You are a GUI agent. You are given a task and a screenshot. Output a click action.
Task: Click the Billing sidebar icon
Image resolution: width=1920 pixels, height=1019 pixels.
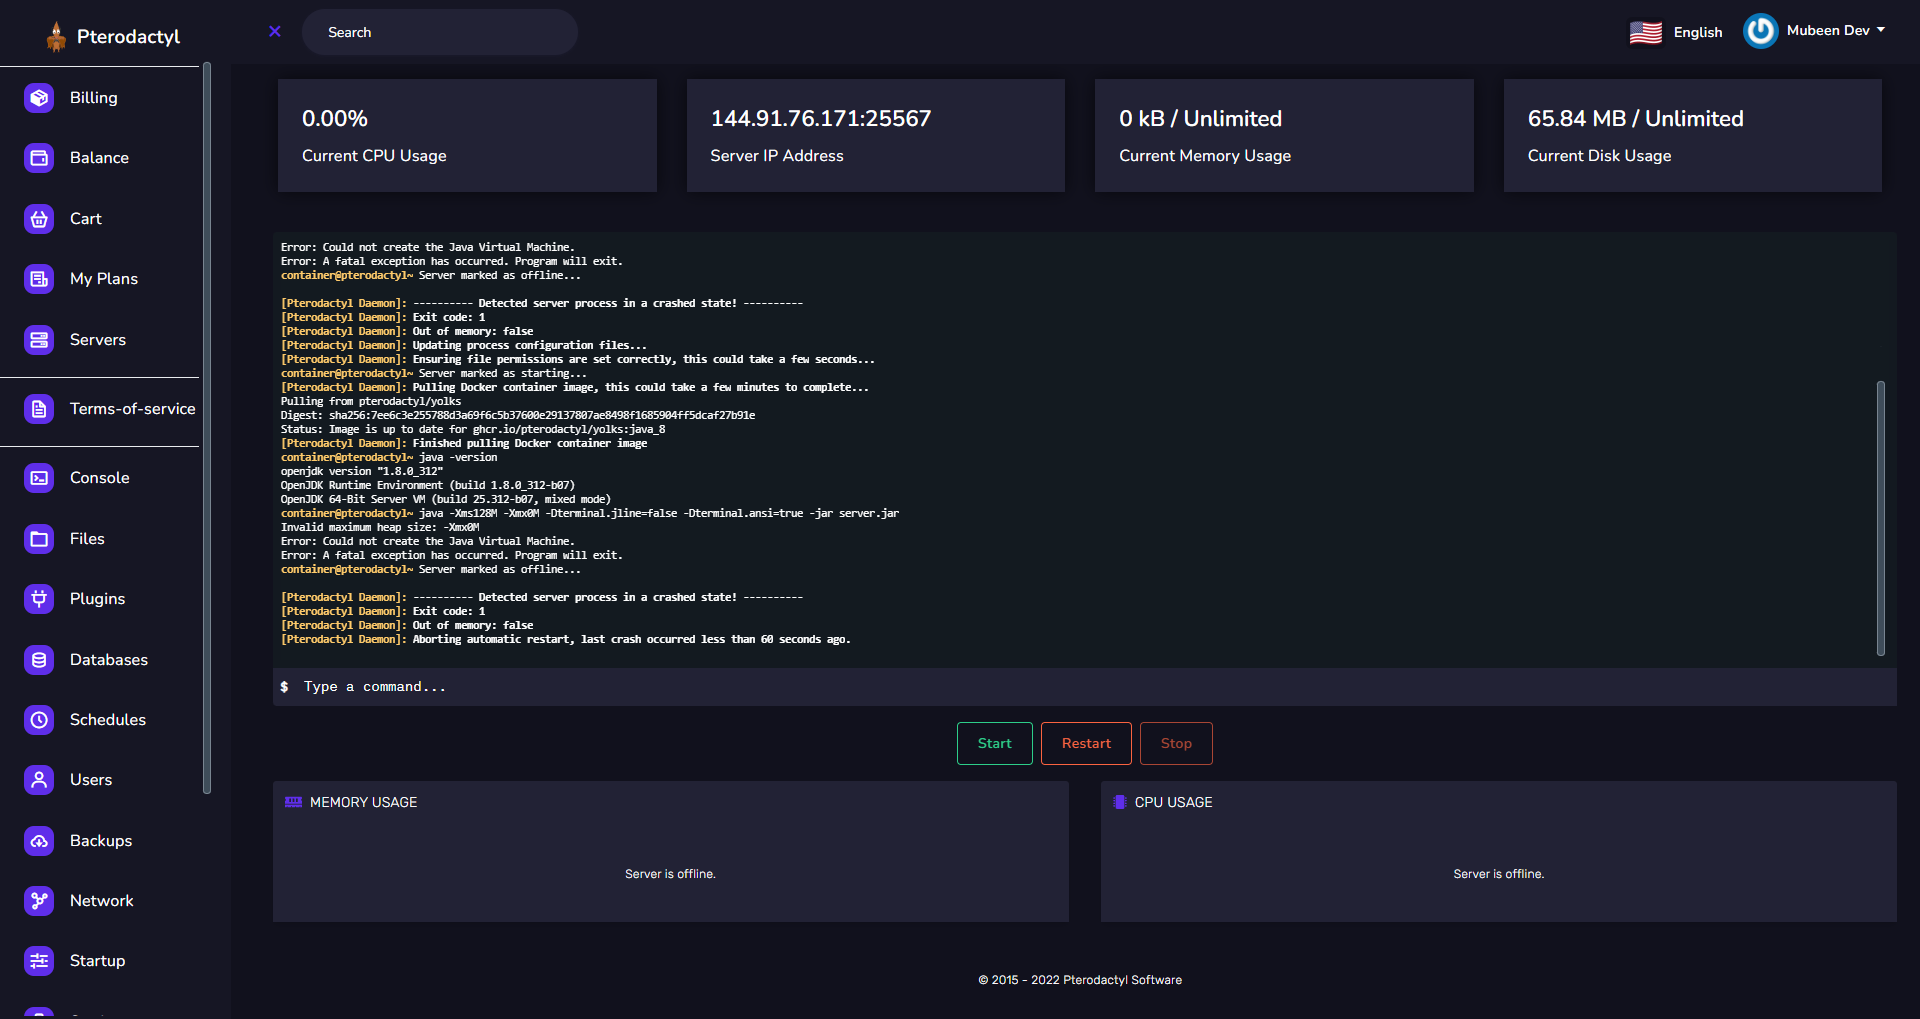click(39, 98)
